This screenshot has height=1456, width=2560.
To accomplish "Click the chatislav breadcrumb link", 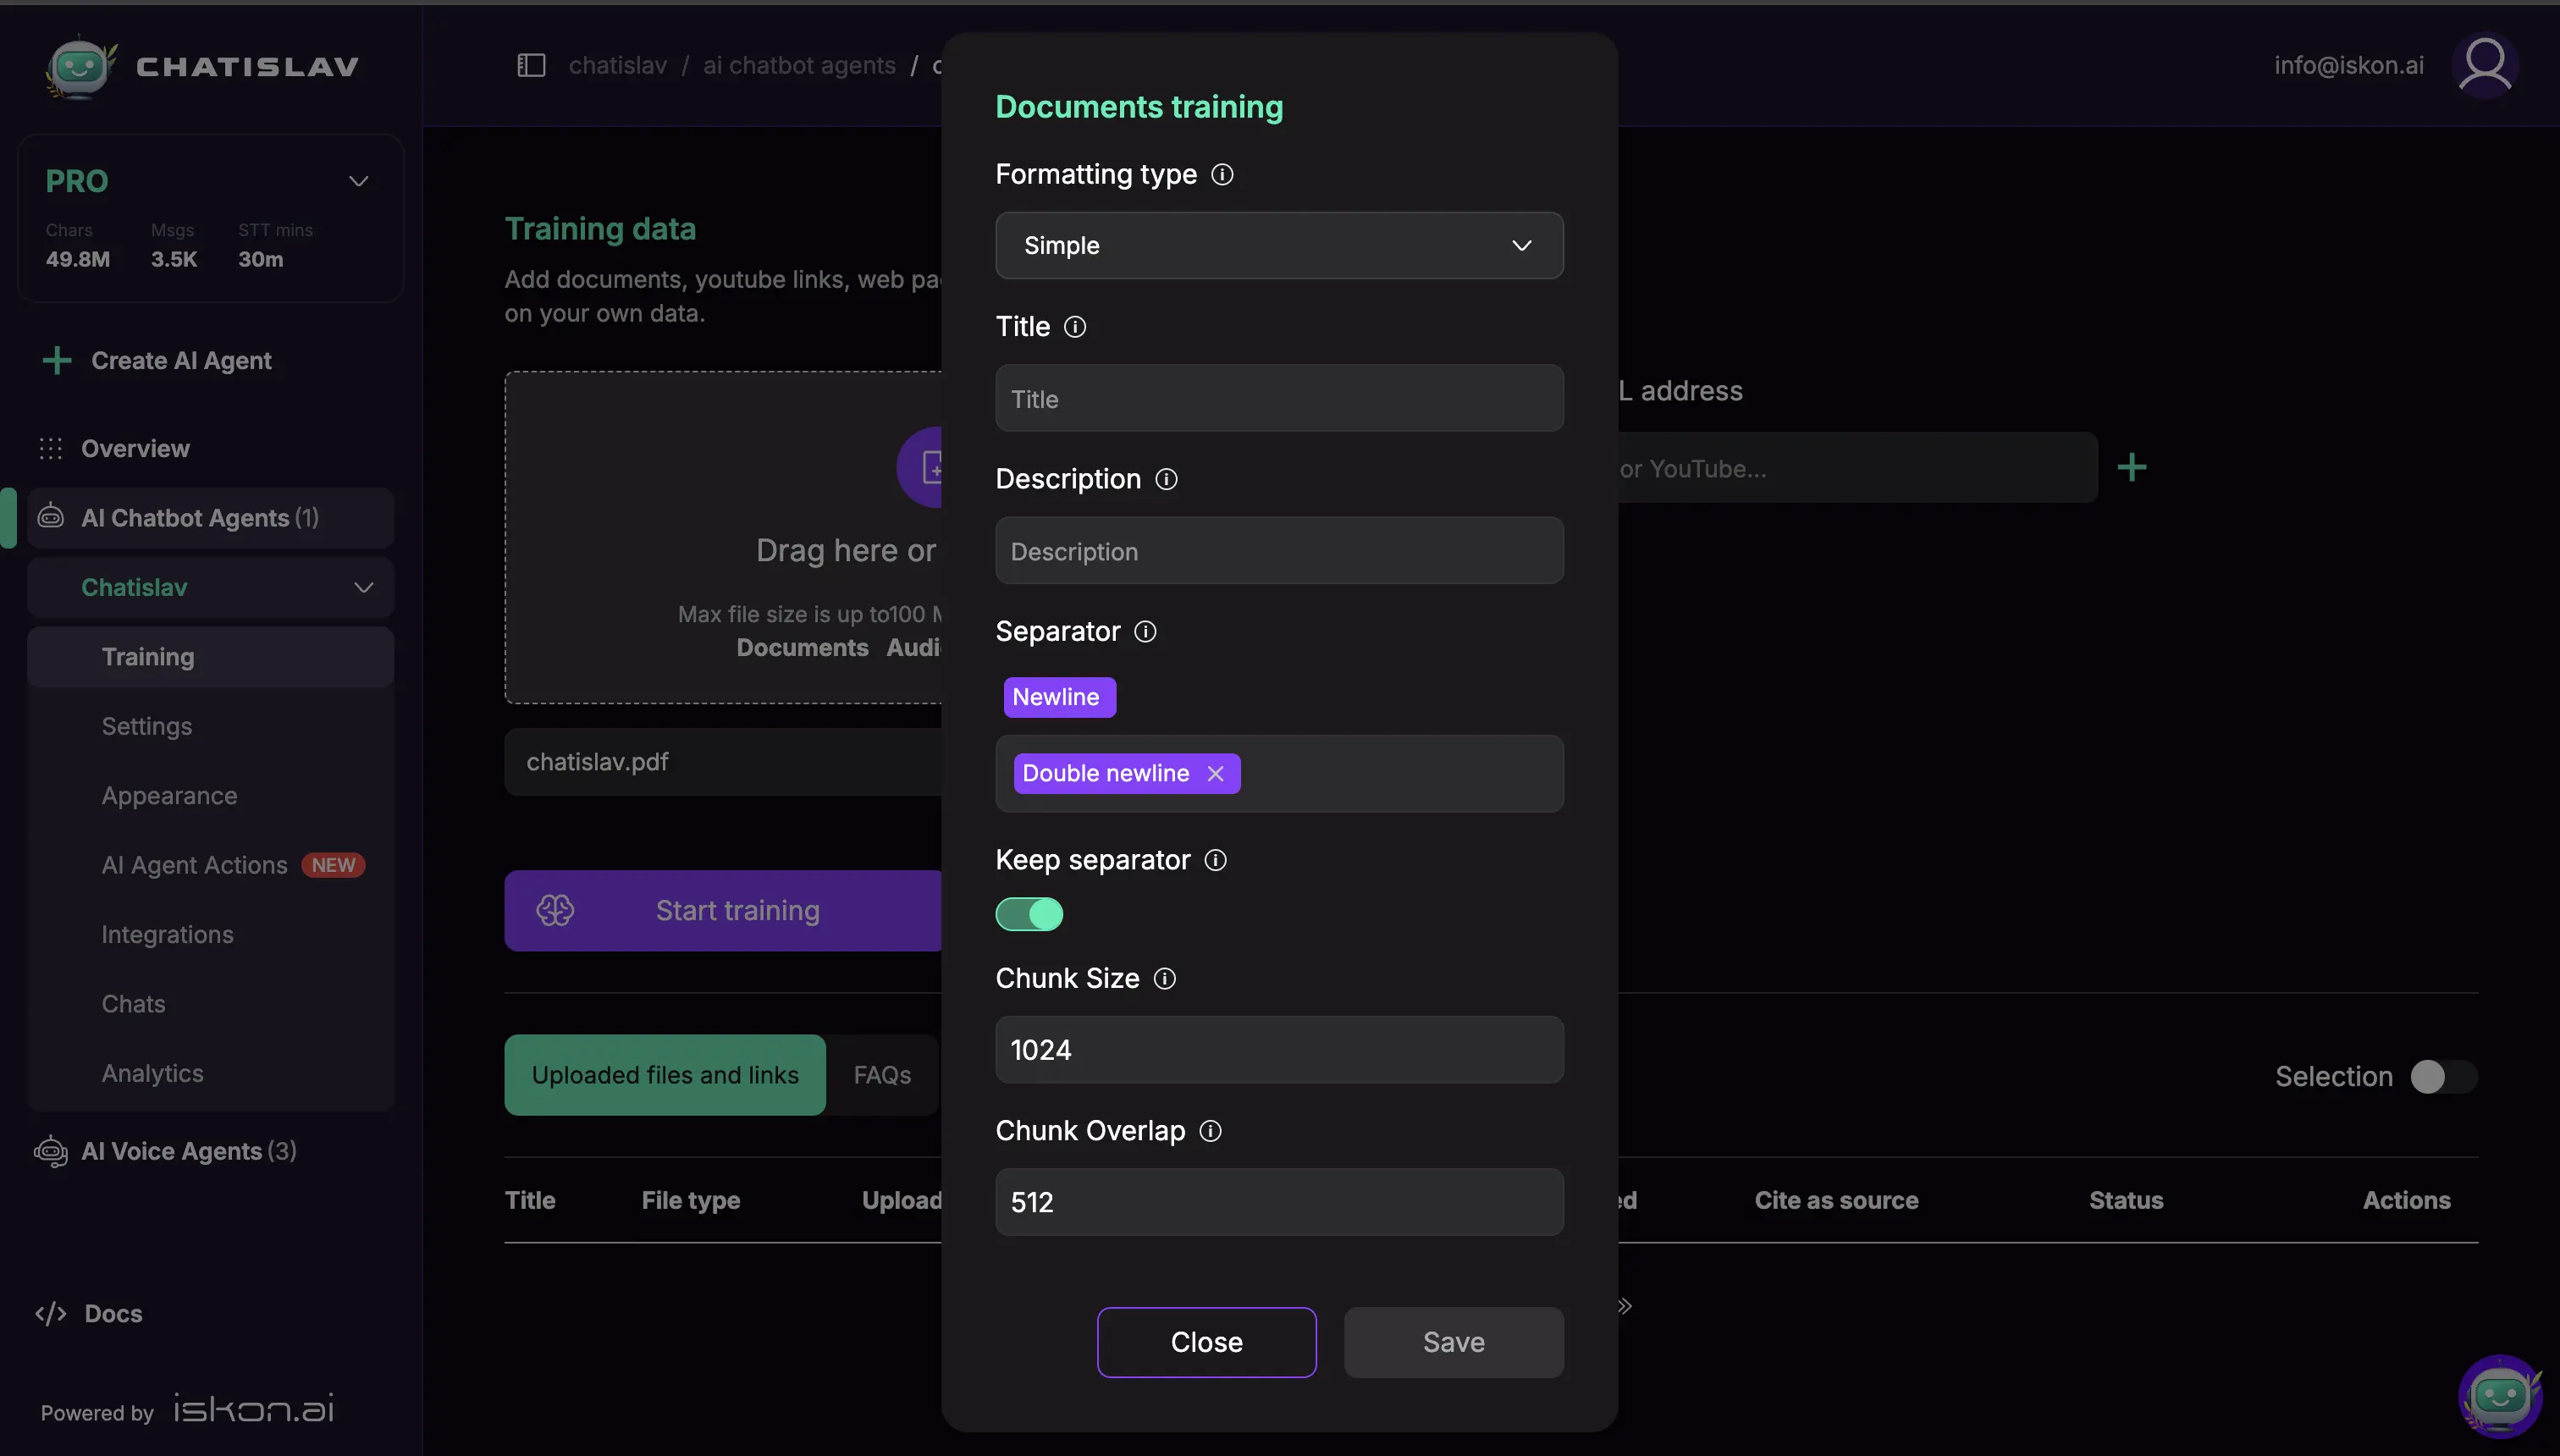I will pos(617,65).
